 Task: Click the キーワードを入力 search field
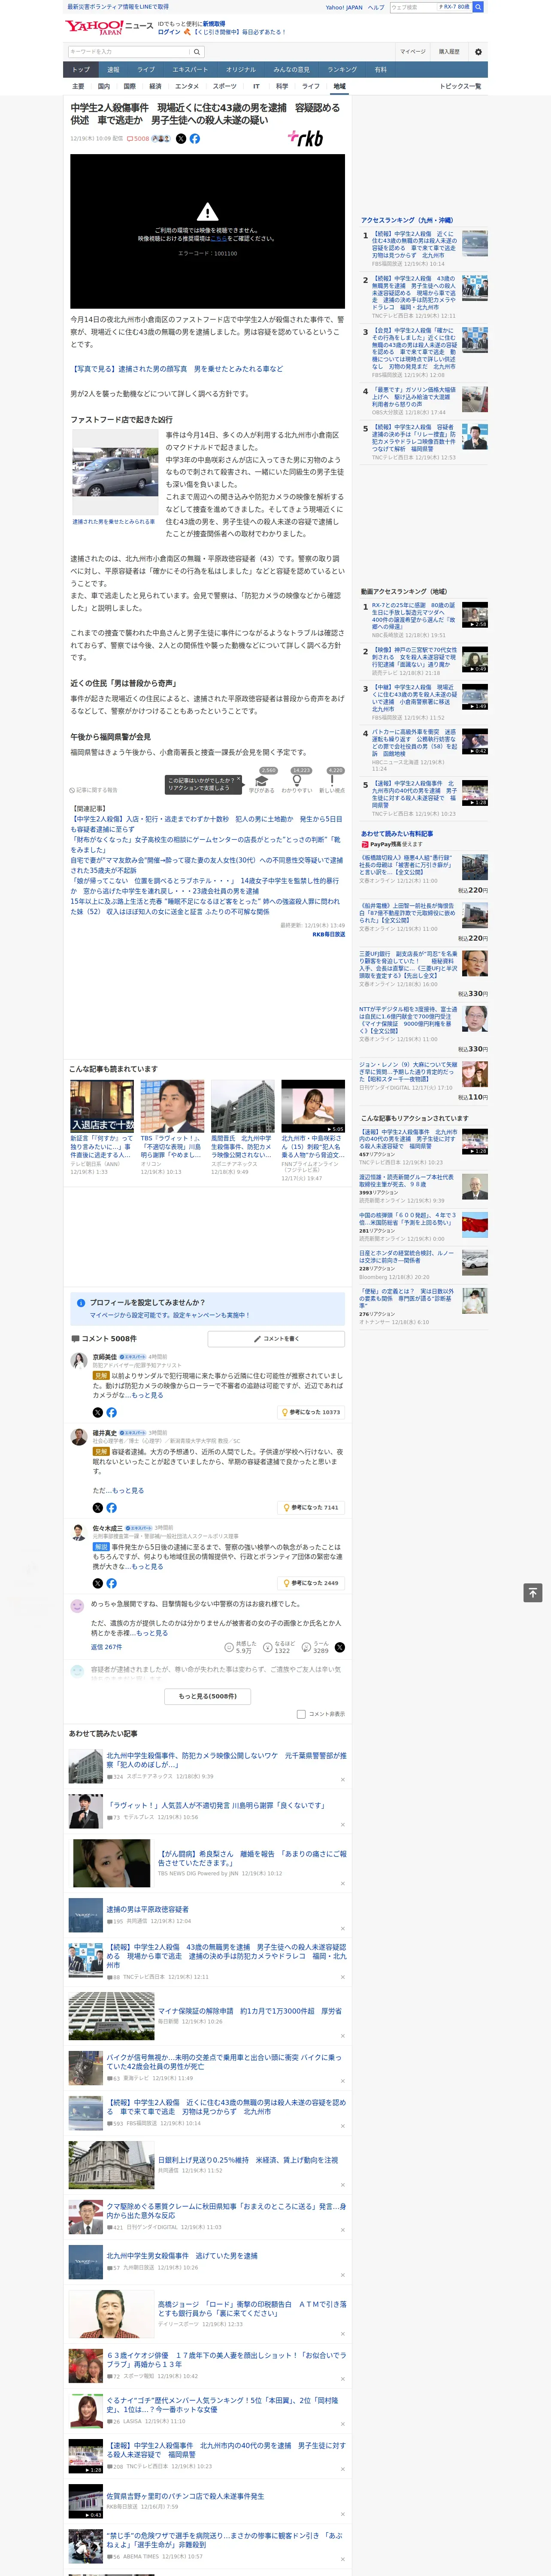pyautogui.click(x=129, y=52)
